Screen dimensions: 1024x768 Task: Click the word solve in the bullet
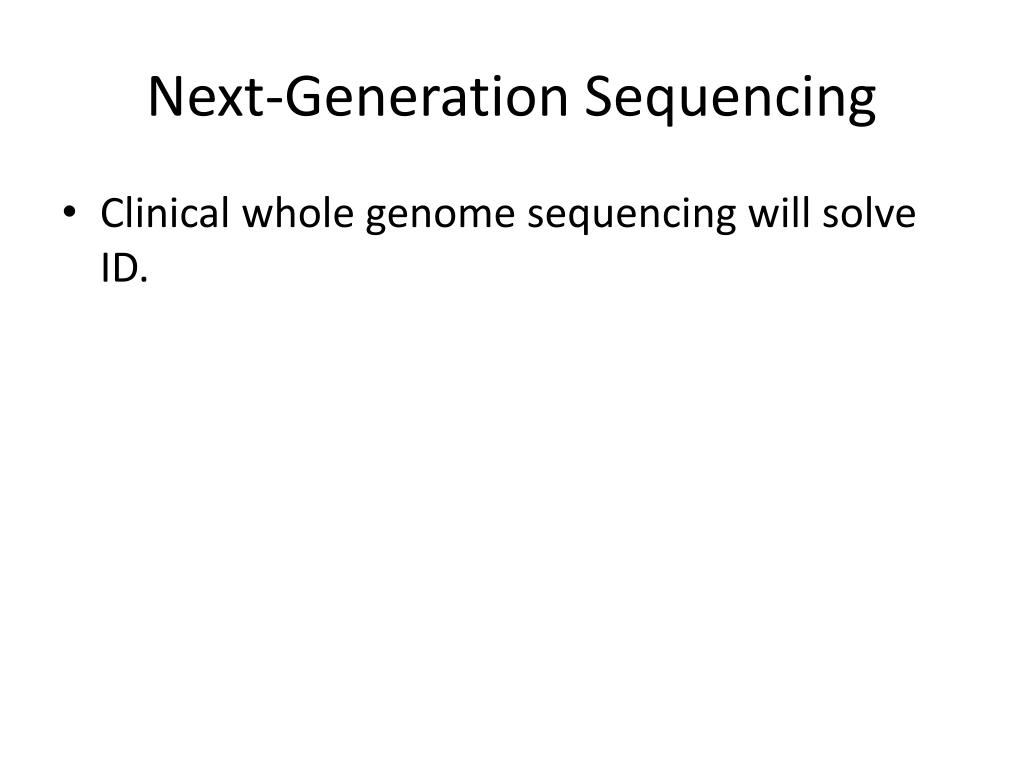tap(869, 213)
